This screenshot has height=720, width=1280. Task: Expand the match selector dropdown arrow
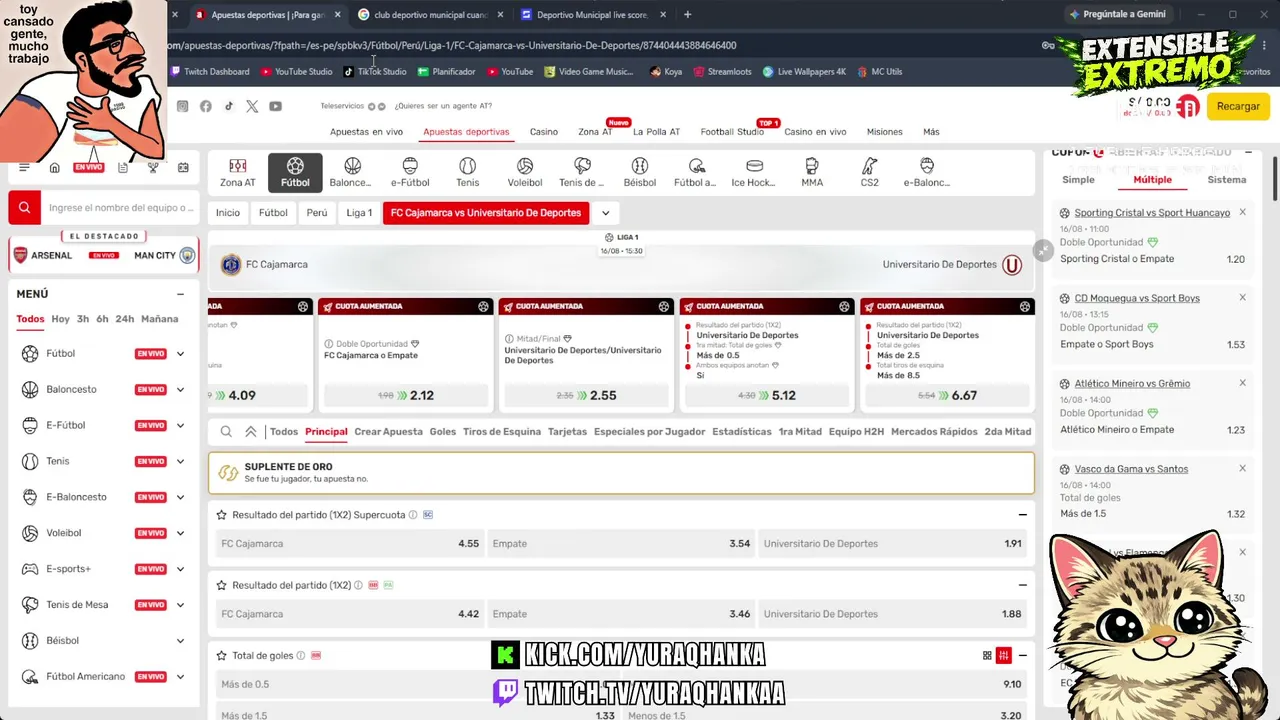605,213
